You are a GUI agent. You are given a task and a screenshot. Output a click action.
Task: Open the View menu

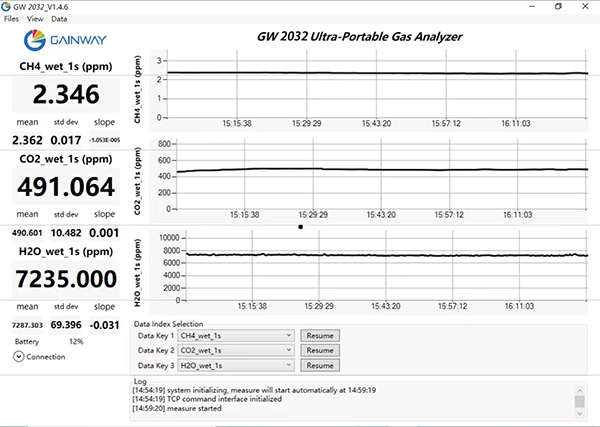35,19
